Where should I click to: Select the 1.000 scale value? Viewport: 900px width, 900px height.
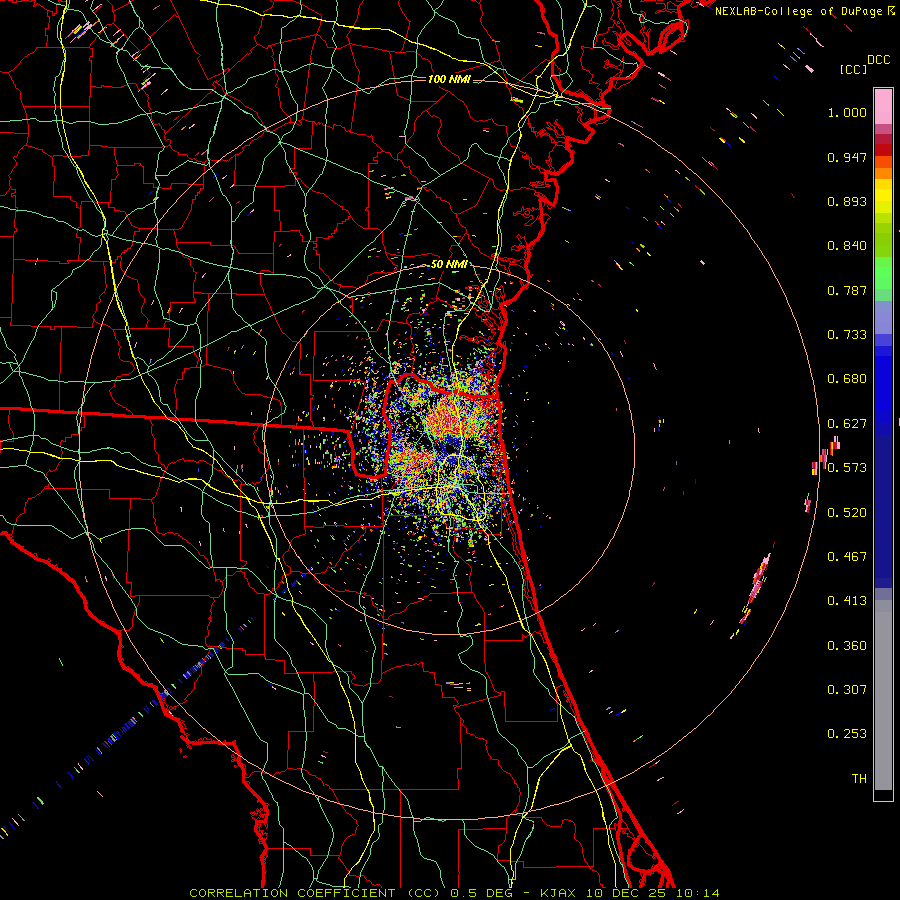click(847, 112)
